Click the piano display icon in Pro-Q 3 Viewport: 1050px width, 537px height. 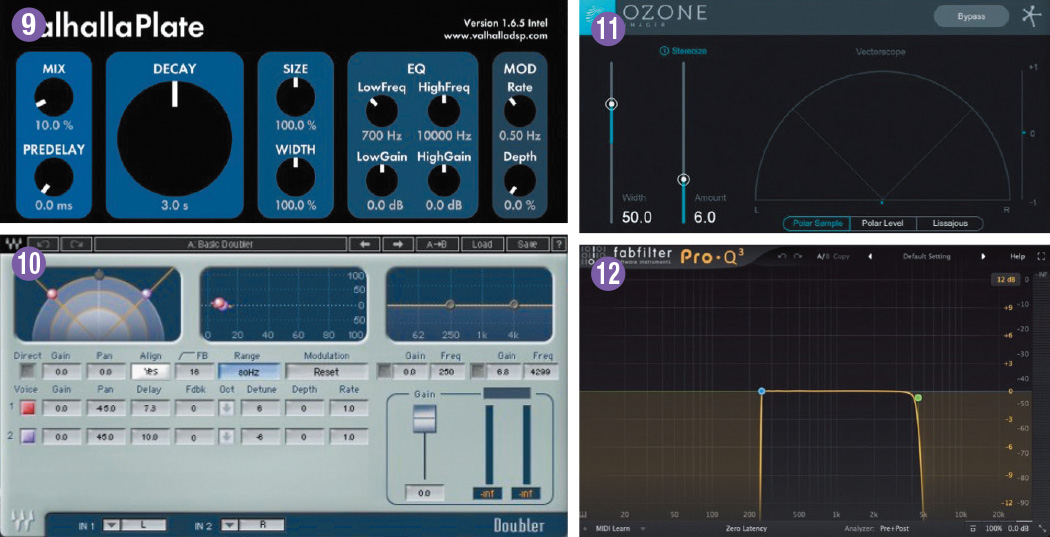[585, 515]
